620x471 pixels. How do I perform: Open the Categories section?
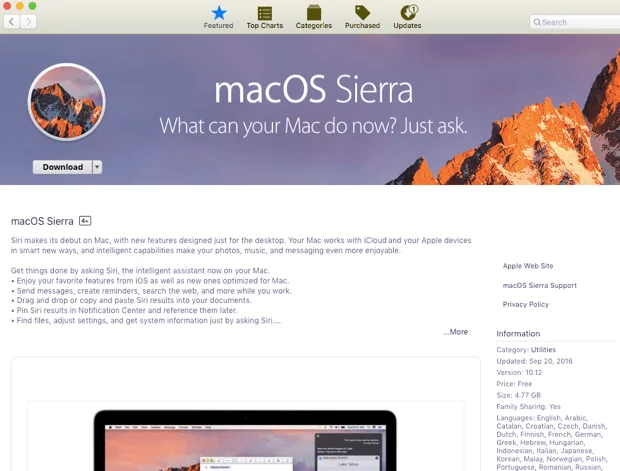[313, 16]
